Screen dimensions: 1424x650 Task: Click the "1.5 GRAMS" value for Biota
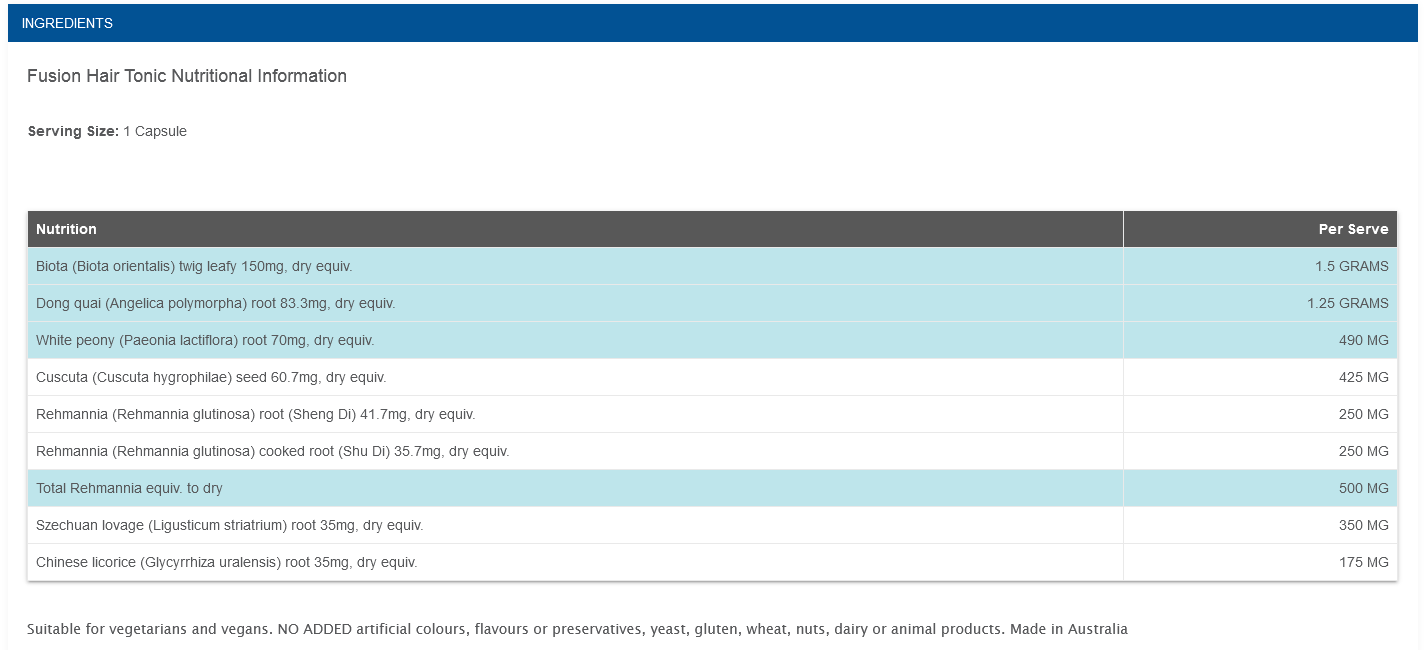pos(1352,266)
